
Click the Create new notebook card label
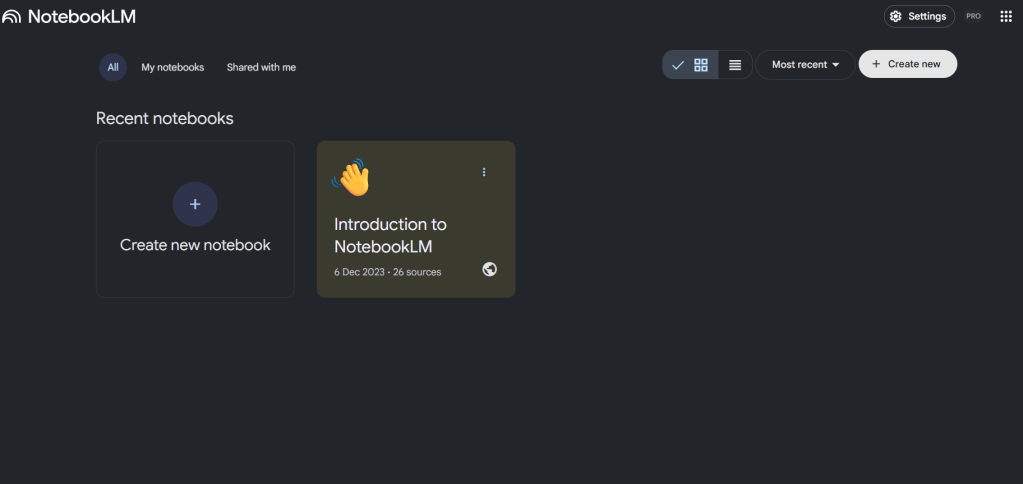pyautogui.click(x=195, y=245)
